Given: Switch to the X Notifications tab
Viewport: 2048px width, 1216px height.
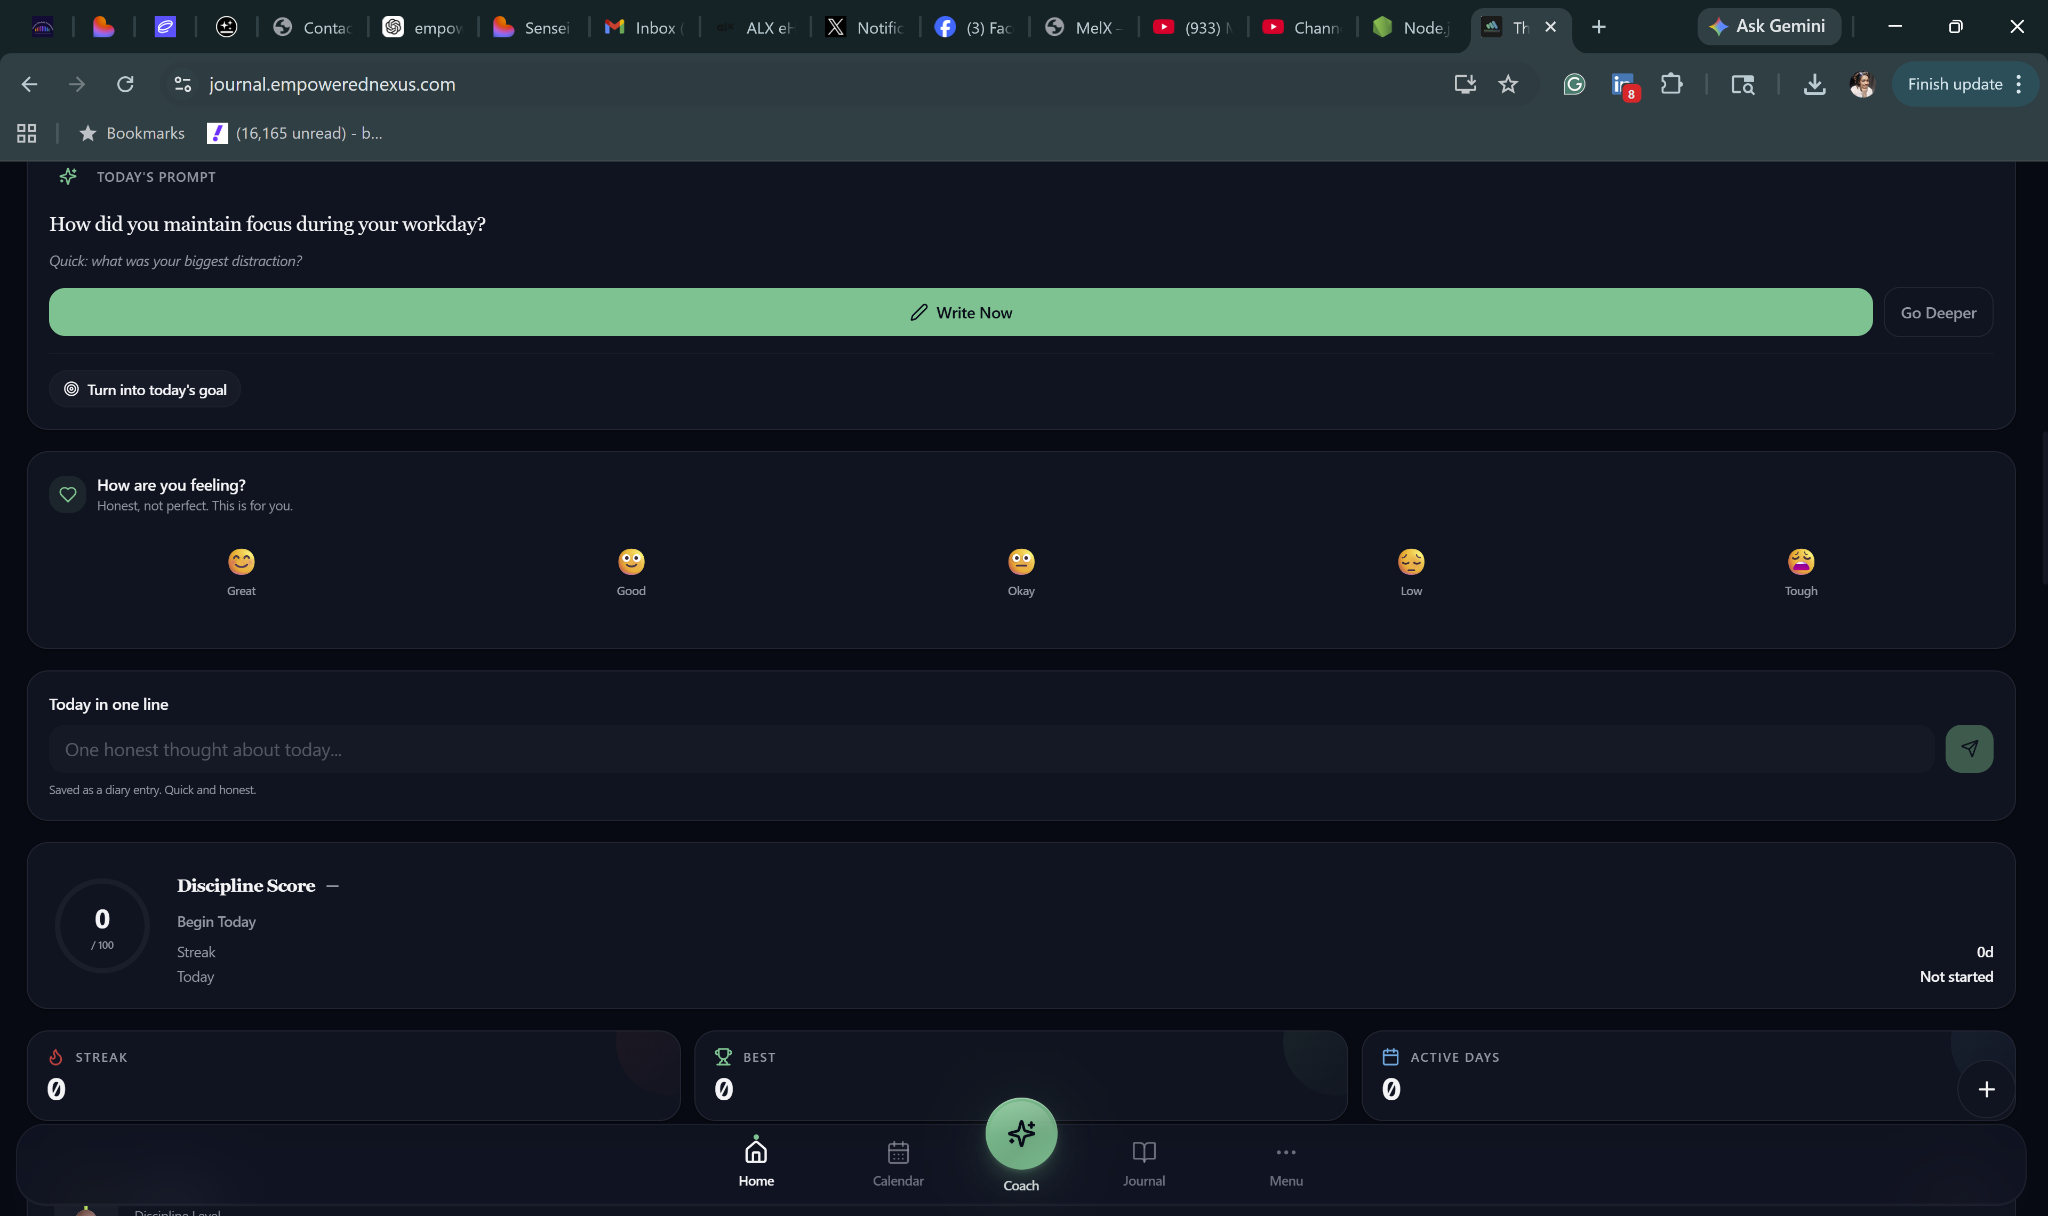Looking at the screenshot, I should click(x=863, y=27).
